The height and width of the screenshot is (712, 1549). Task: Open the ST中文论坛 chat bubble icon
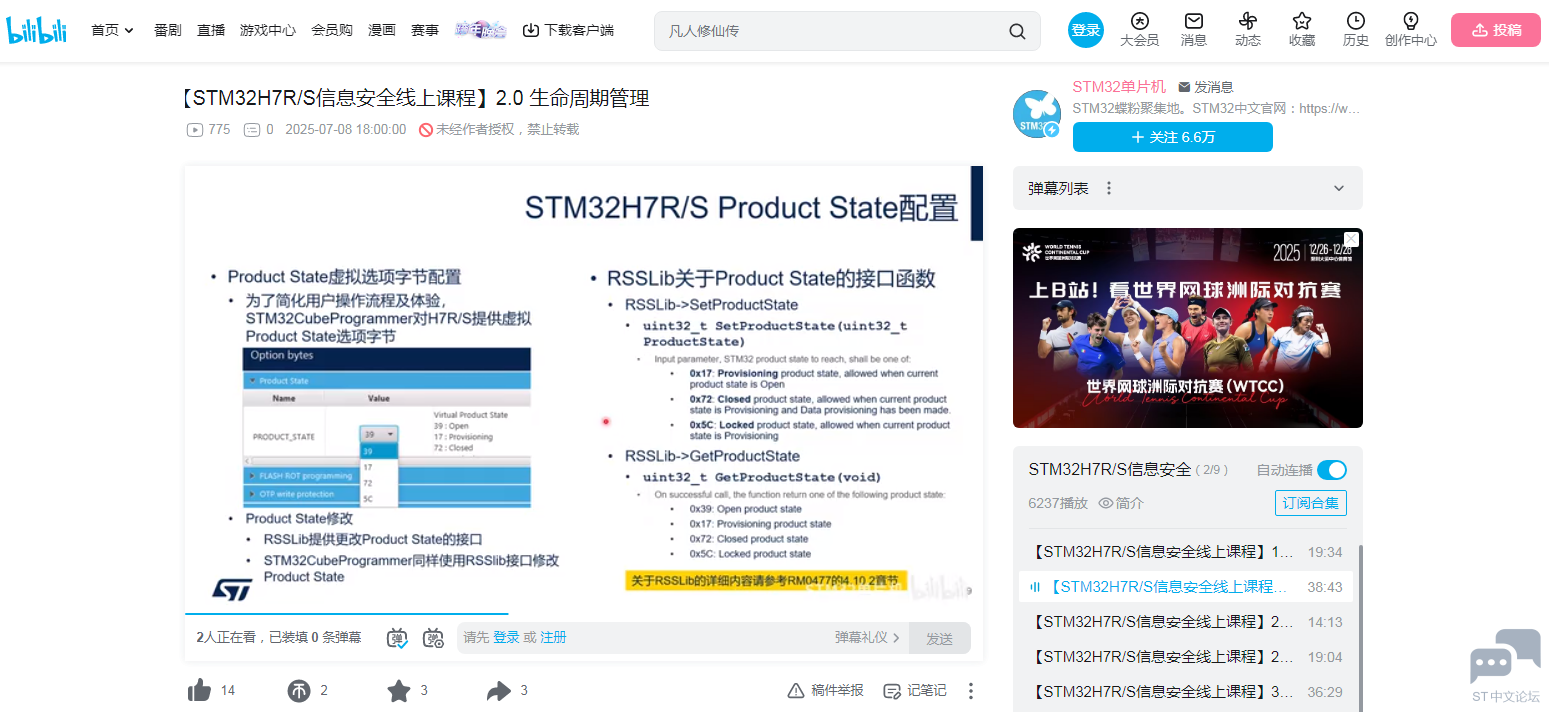(1505, 656)
